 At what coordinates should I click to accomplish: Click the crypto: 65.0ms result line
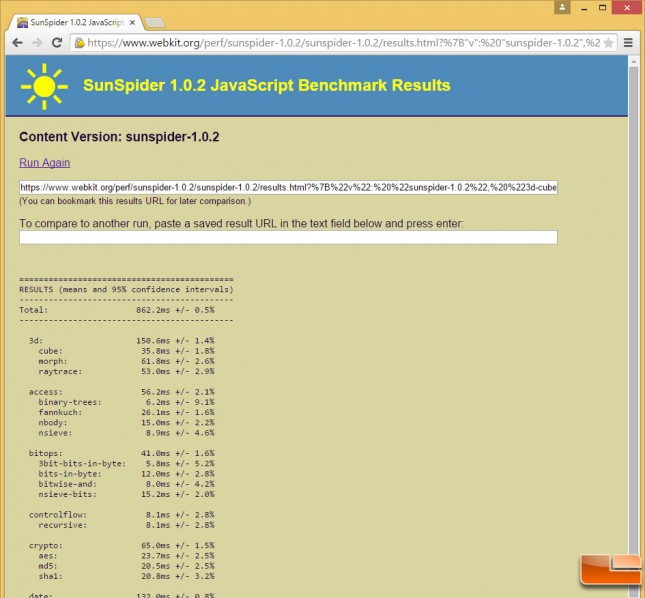(x=122, y=546)
